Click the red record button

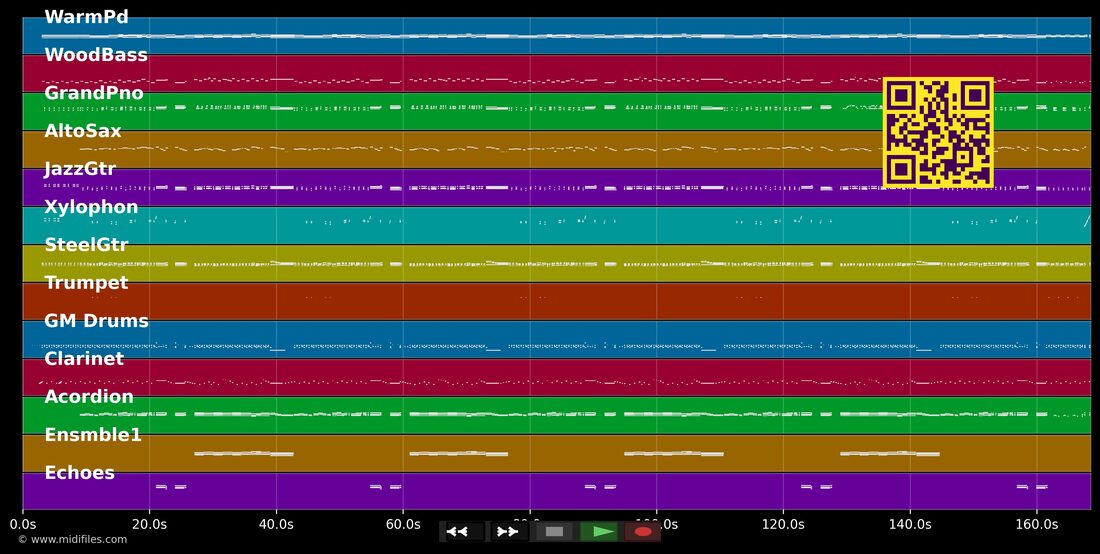[643, 532]
